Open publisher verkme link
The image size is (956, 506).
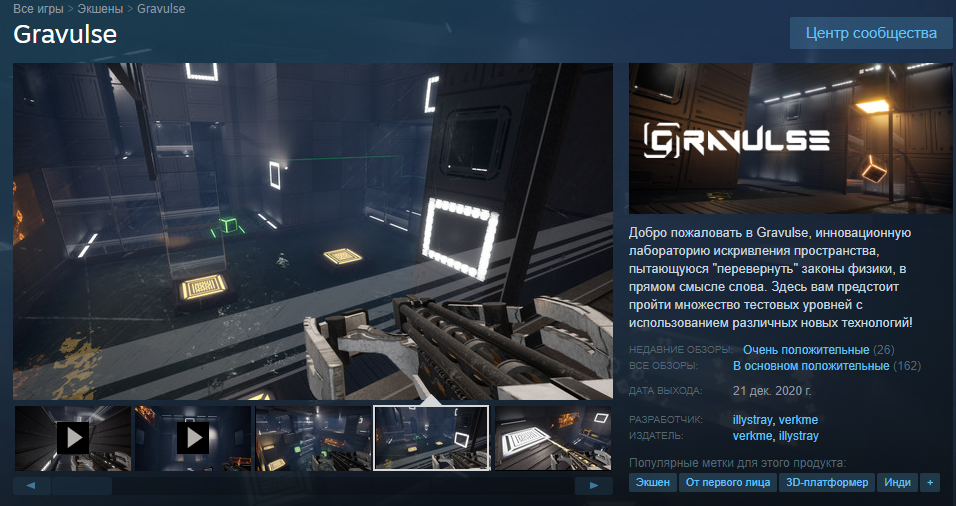point(752,435)
